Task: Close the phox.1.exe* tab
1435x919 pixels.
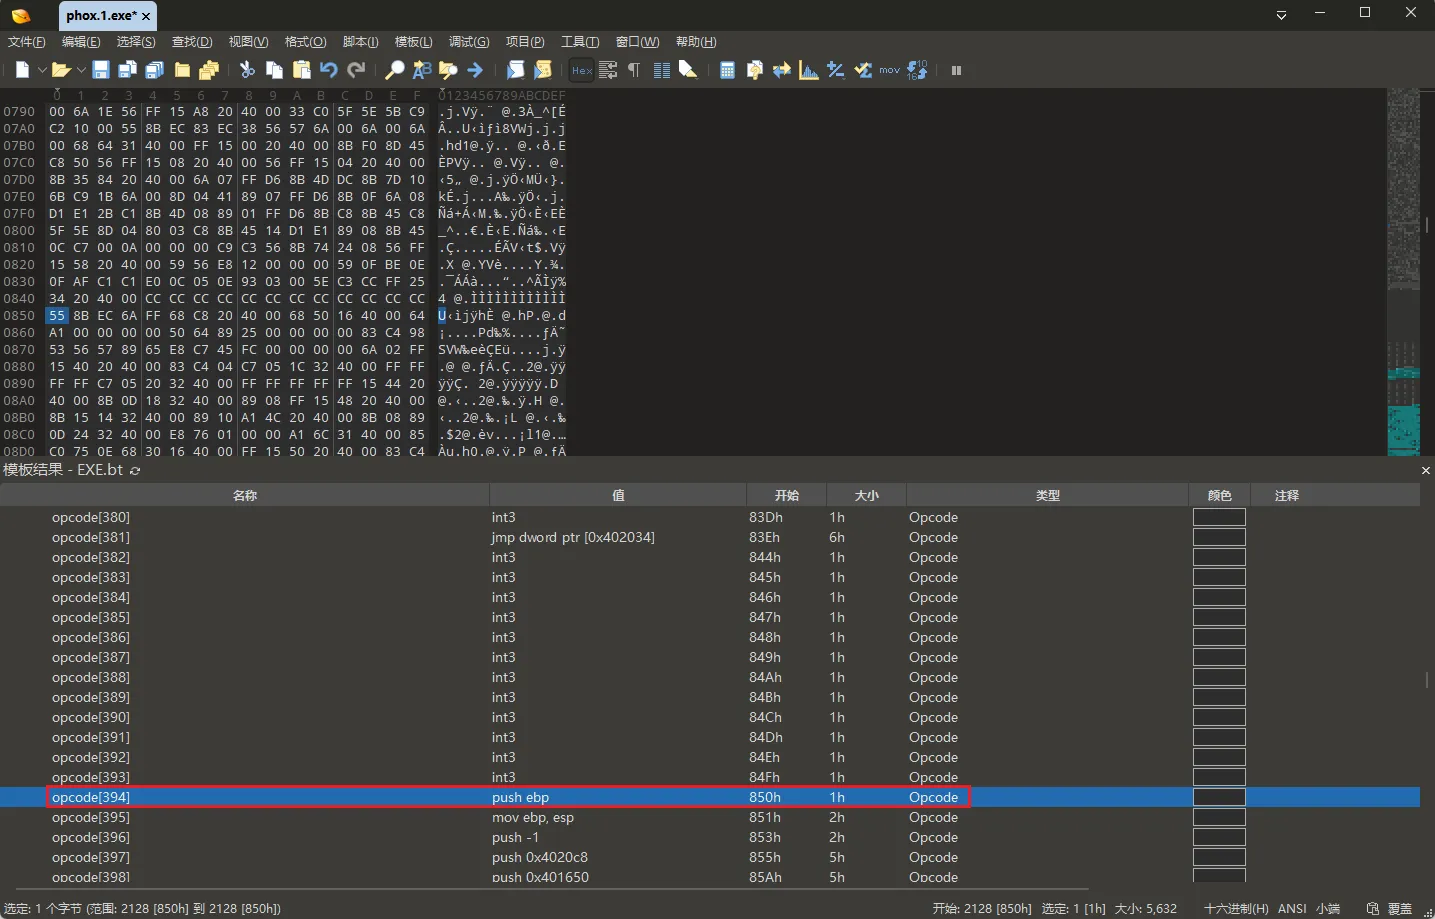Action: pyautogui.click(x=147, y=17)
